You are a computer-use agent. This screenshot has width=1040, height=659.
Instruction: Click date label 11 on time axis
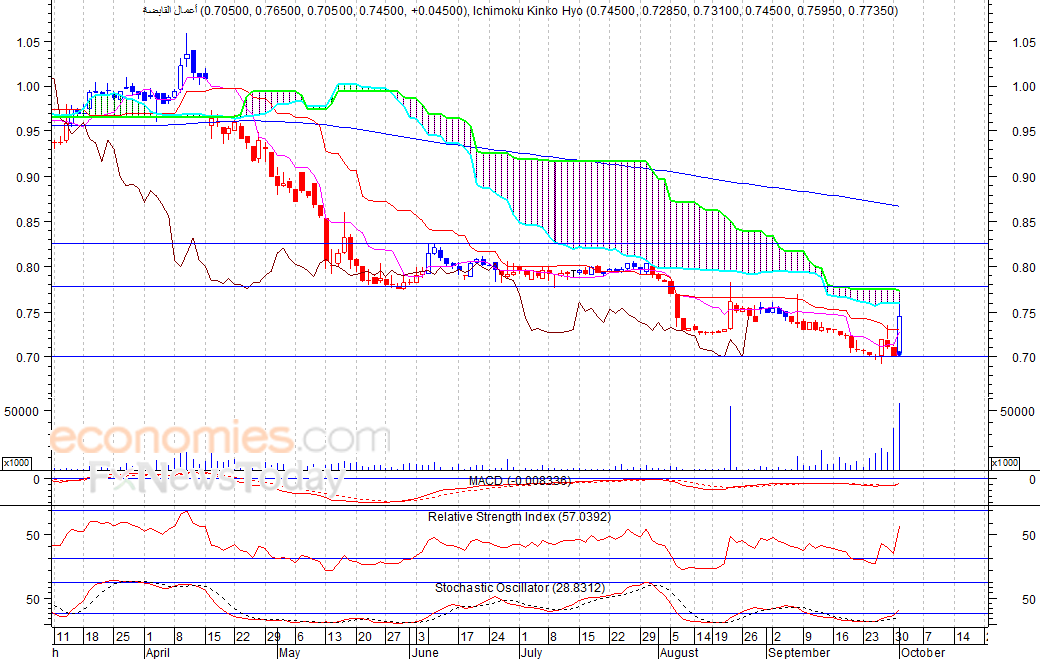point(63,636)
